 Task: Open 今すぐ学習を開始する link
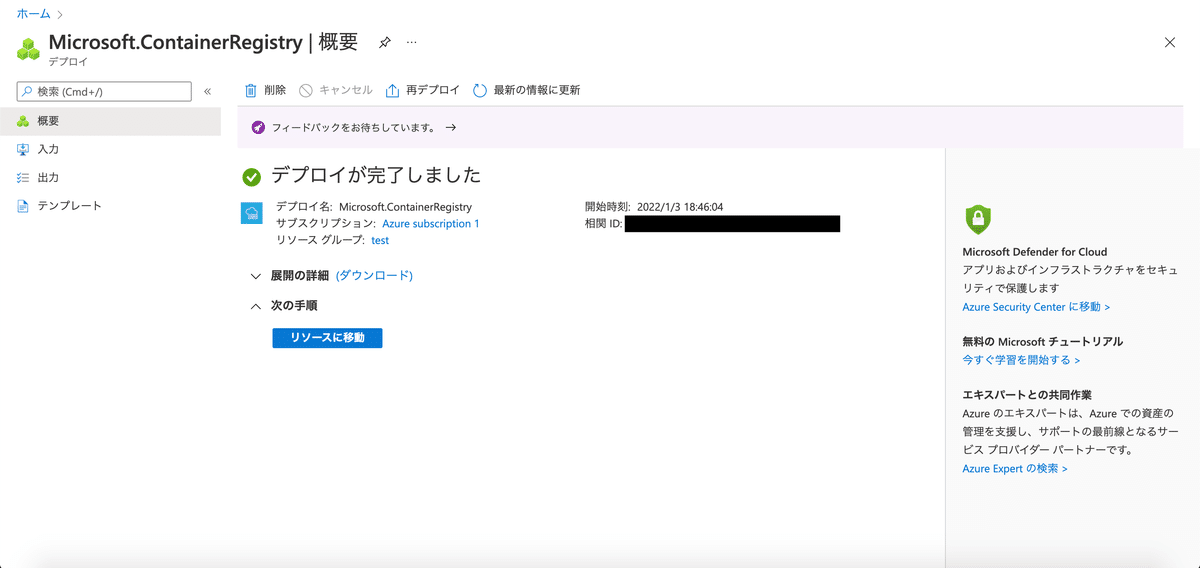click(1021, 360)
